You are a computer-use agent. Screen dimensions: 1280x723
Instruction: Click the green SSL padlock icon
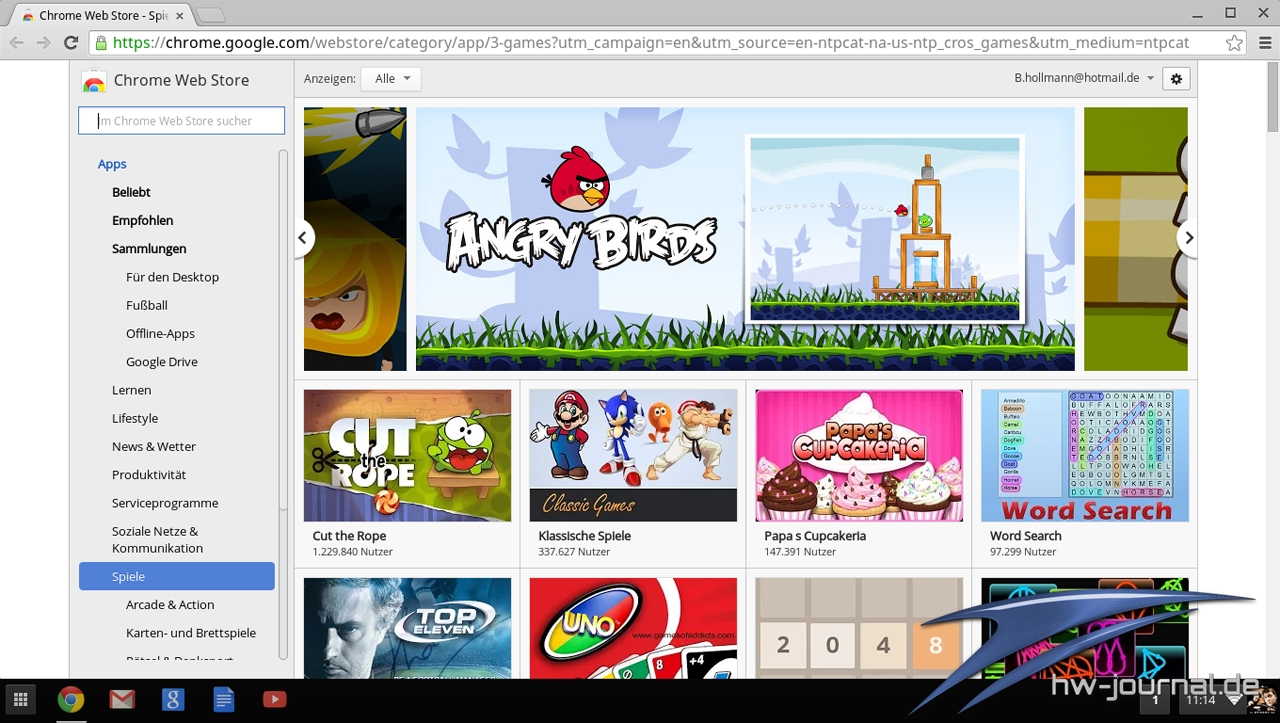(99, 43)
